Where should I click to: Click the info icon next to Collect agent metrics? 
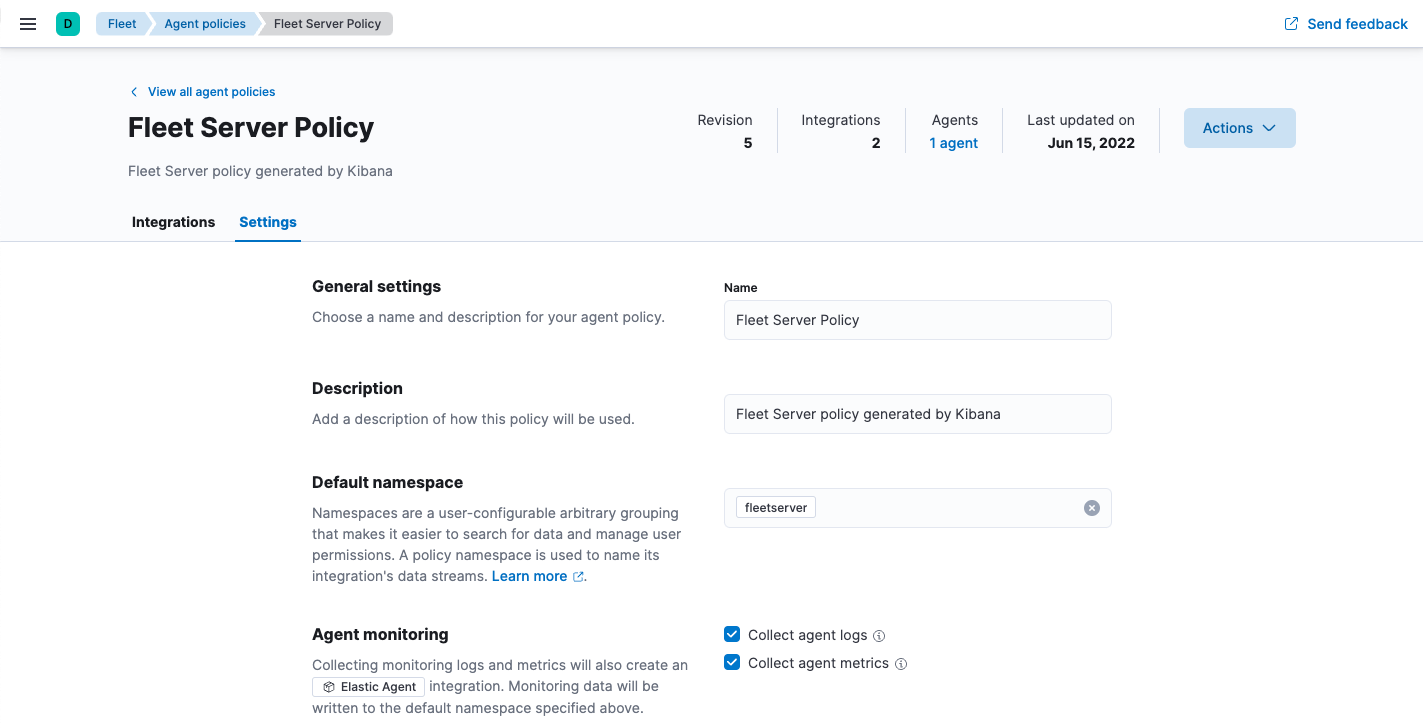pyautogui.click(x=901, y=663)
